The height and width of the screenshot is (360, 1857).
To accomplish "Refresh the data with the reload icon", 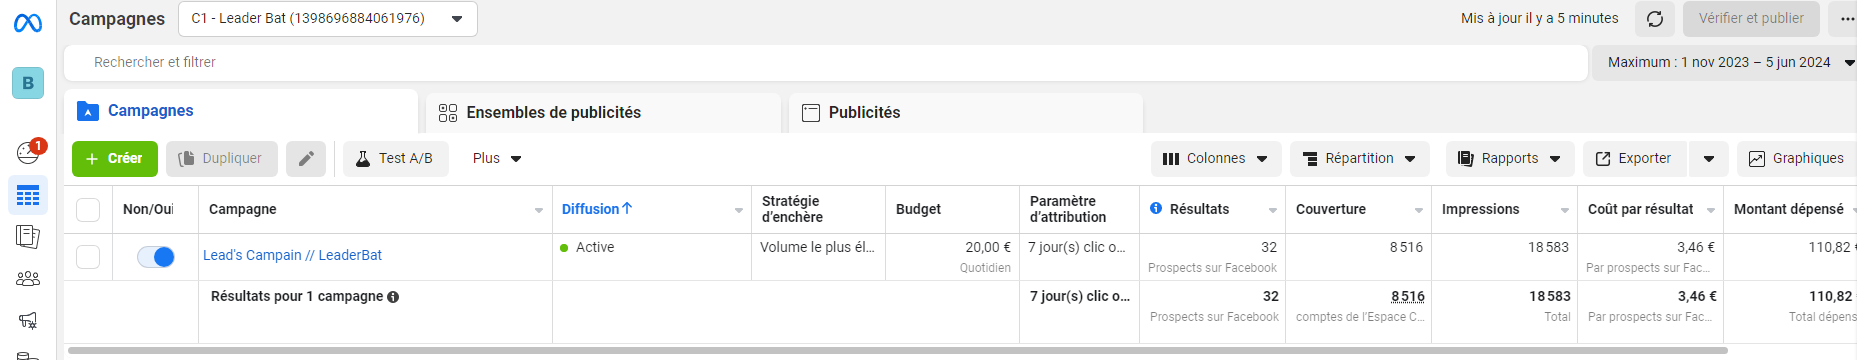I will (x=1655, y=19).
